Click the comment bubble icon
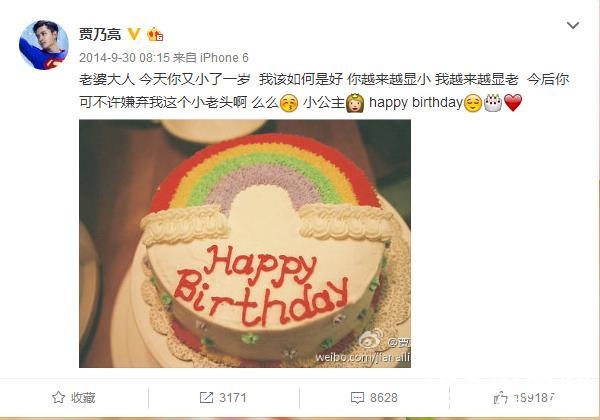The image size is (600, 420). [x=357, y=398]
